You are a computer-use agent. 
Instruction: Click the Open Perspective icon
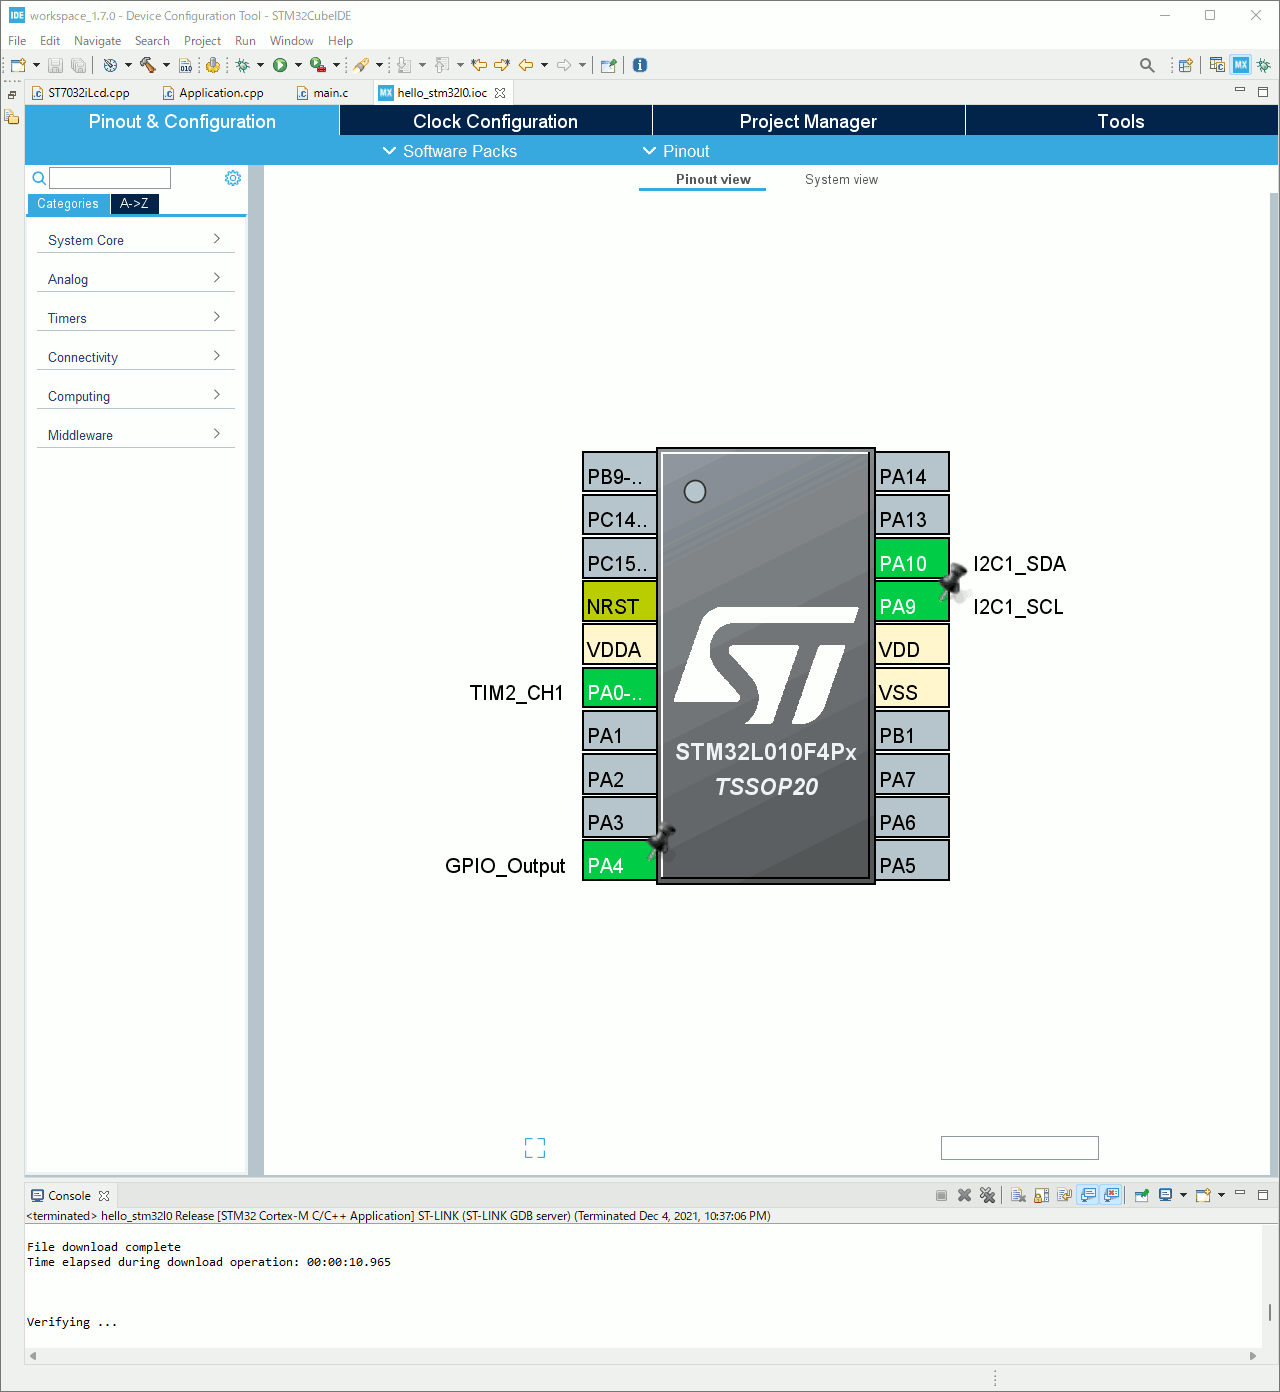point(1185,65)
